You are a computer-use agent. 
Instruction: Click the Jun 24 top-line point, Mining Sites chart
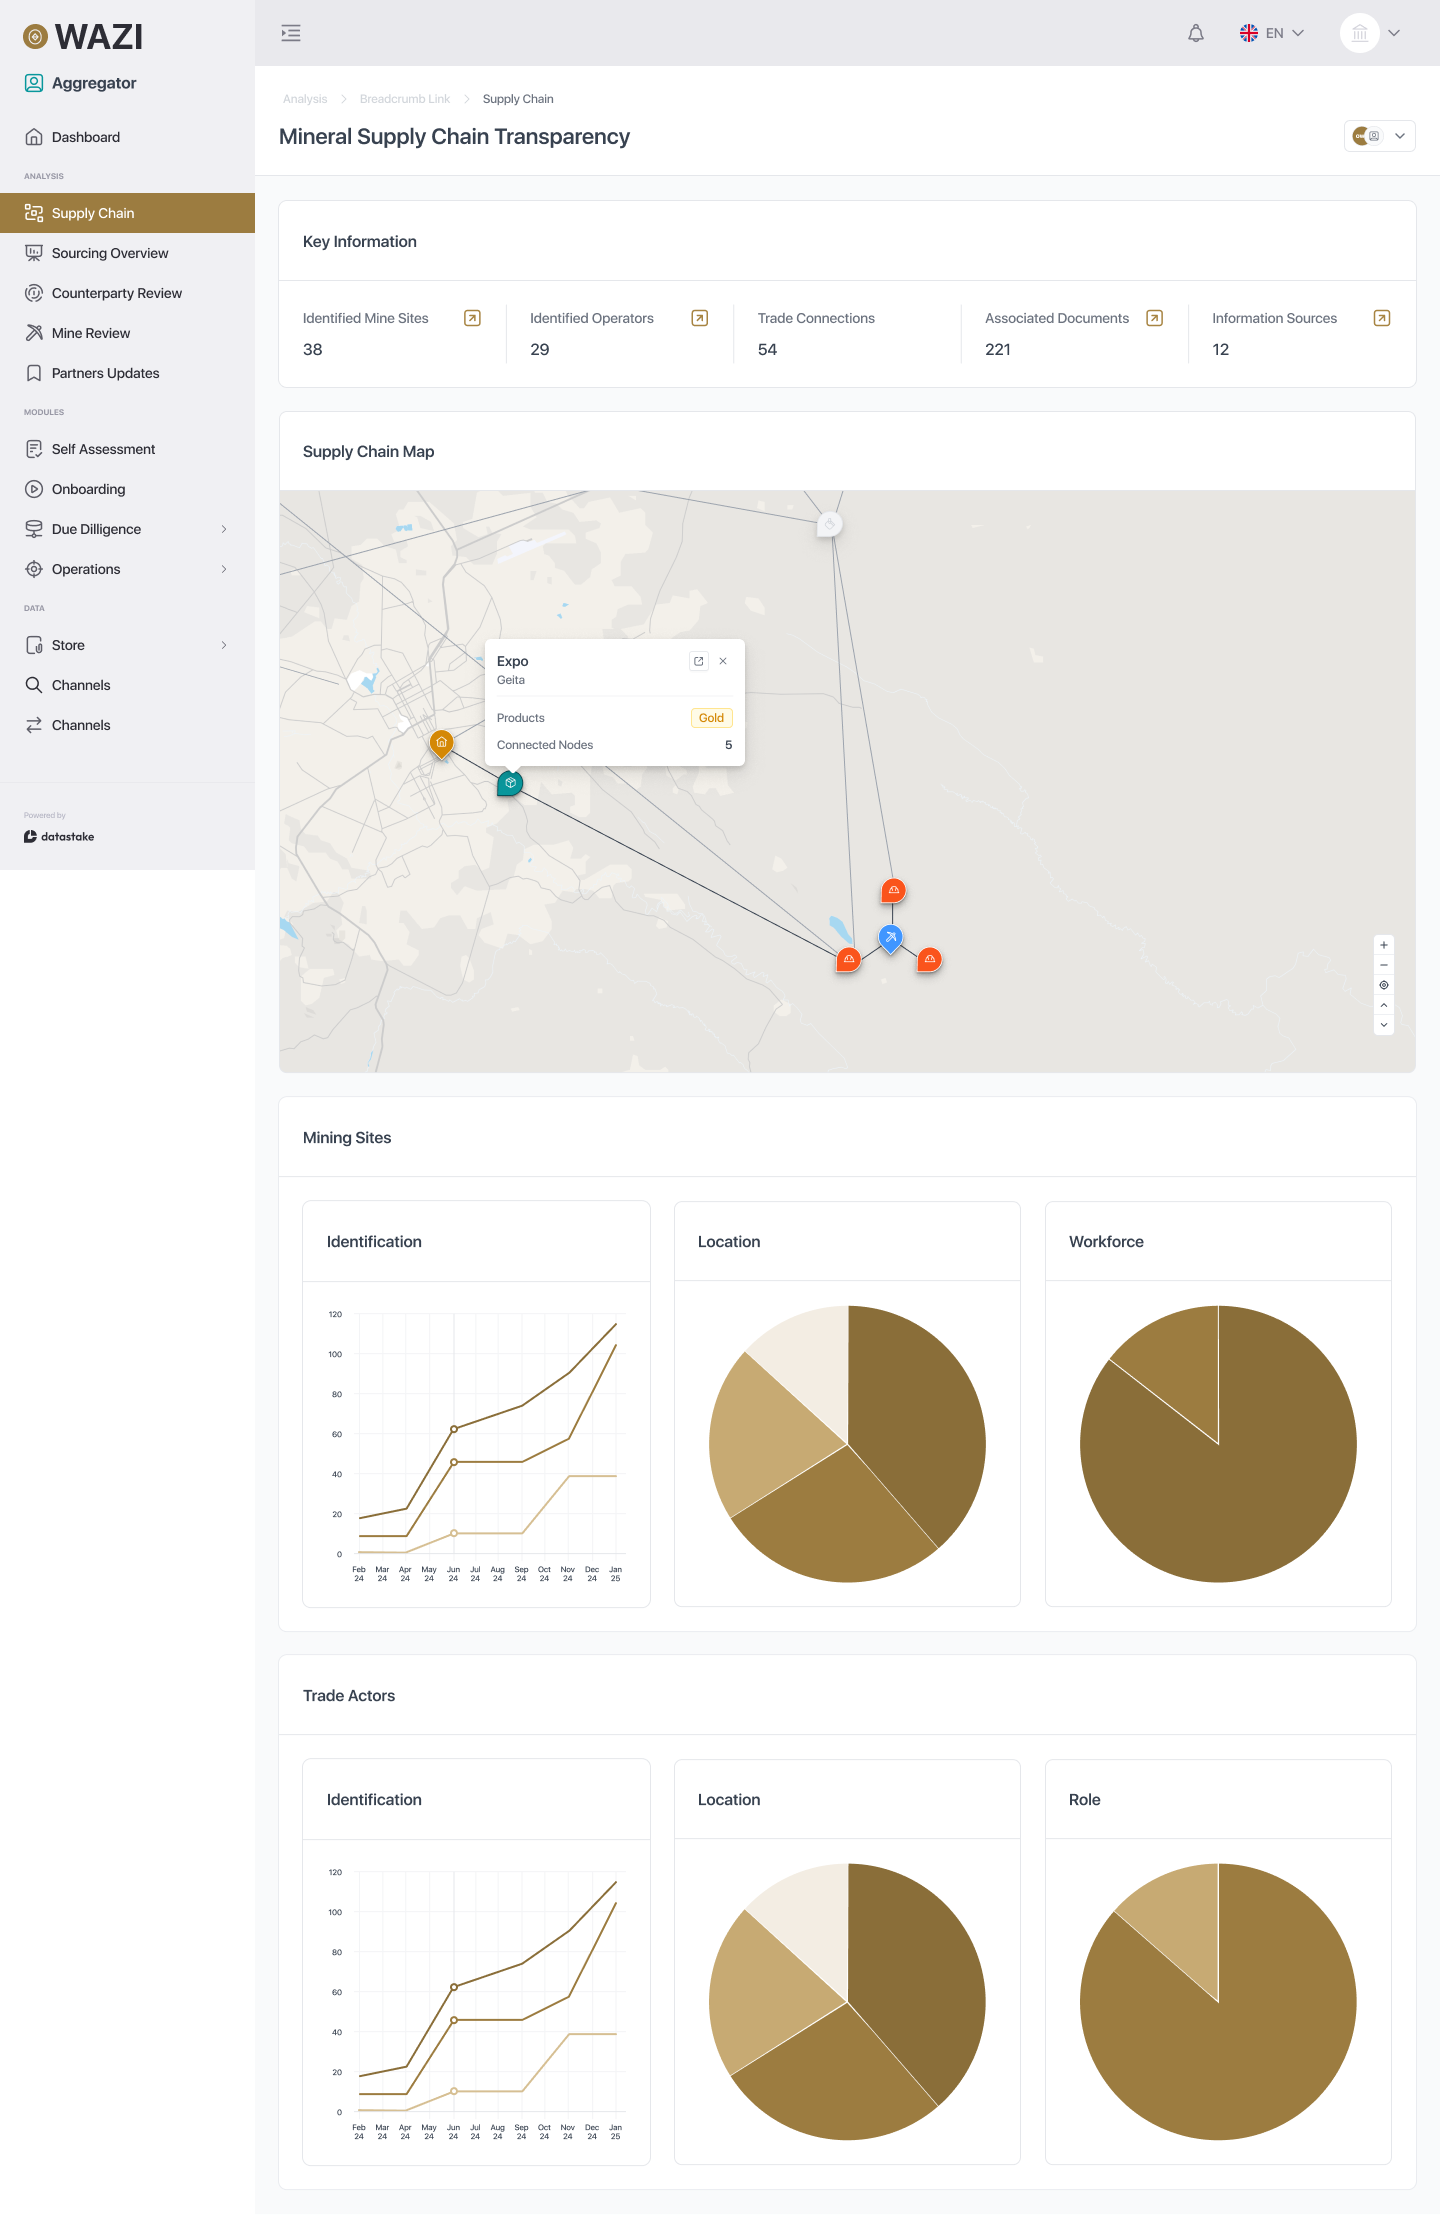454,1429
